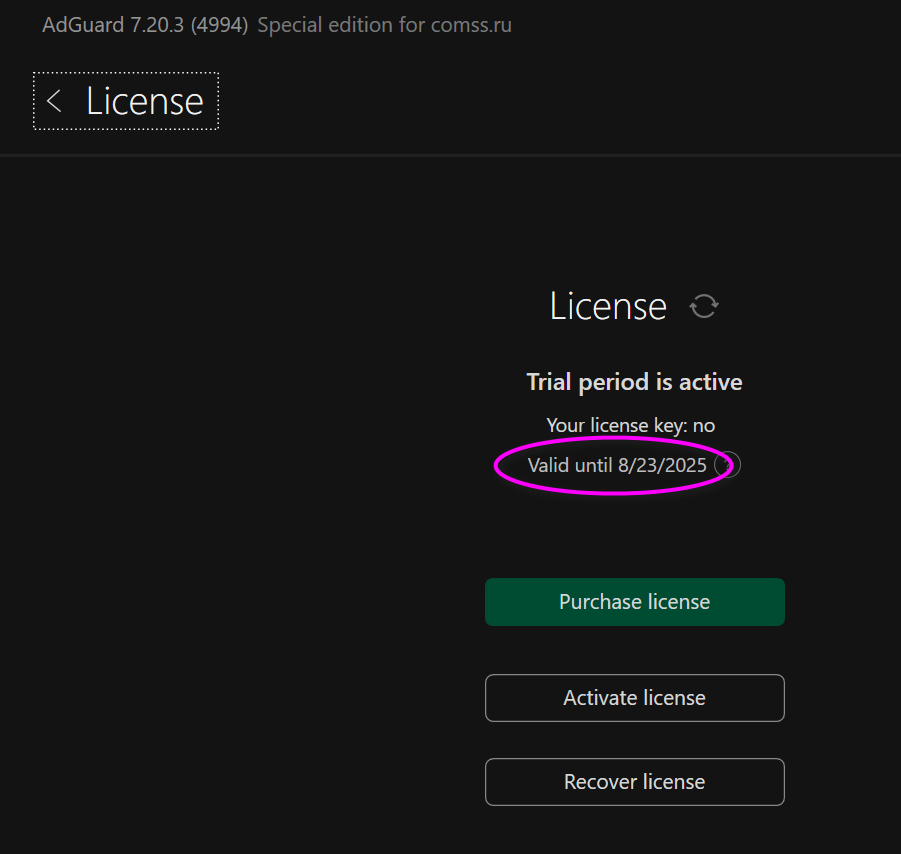Click the "Valid until 8/23/2025" text
Viewport: 901px width, 854px height.
(616, 465)
